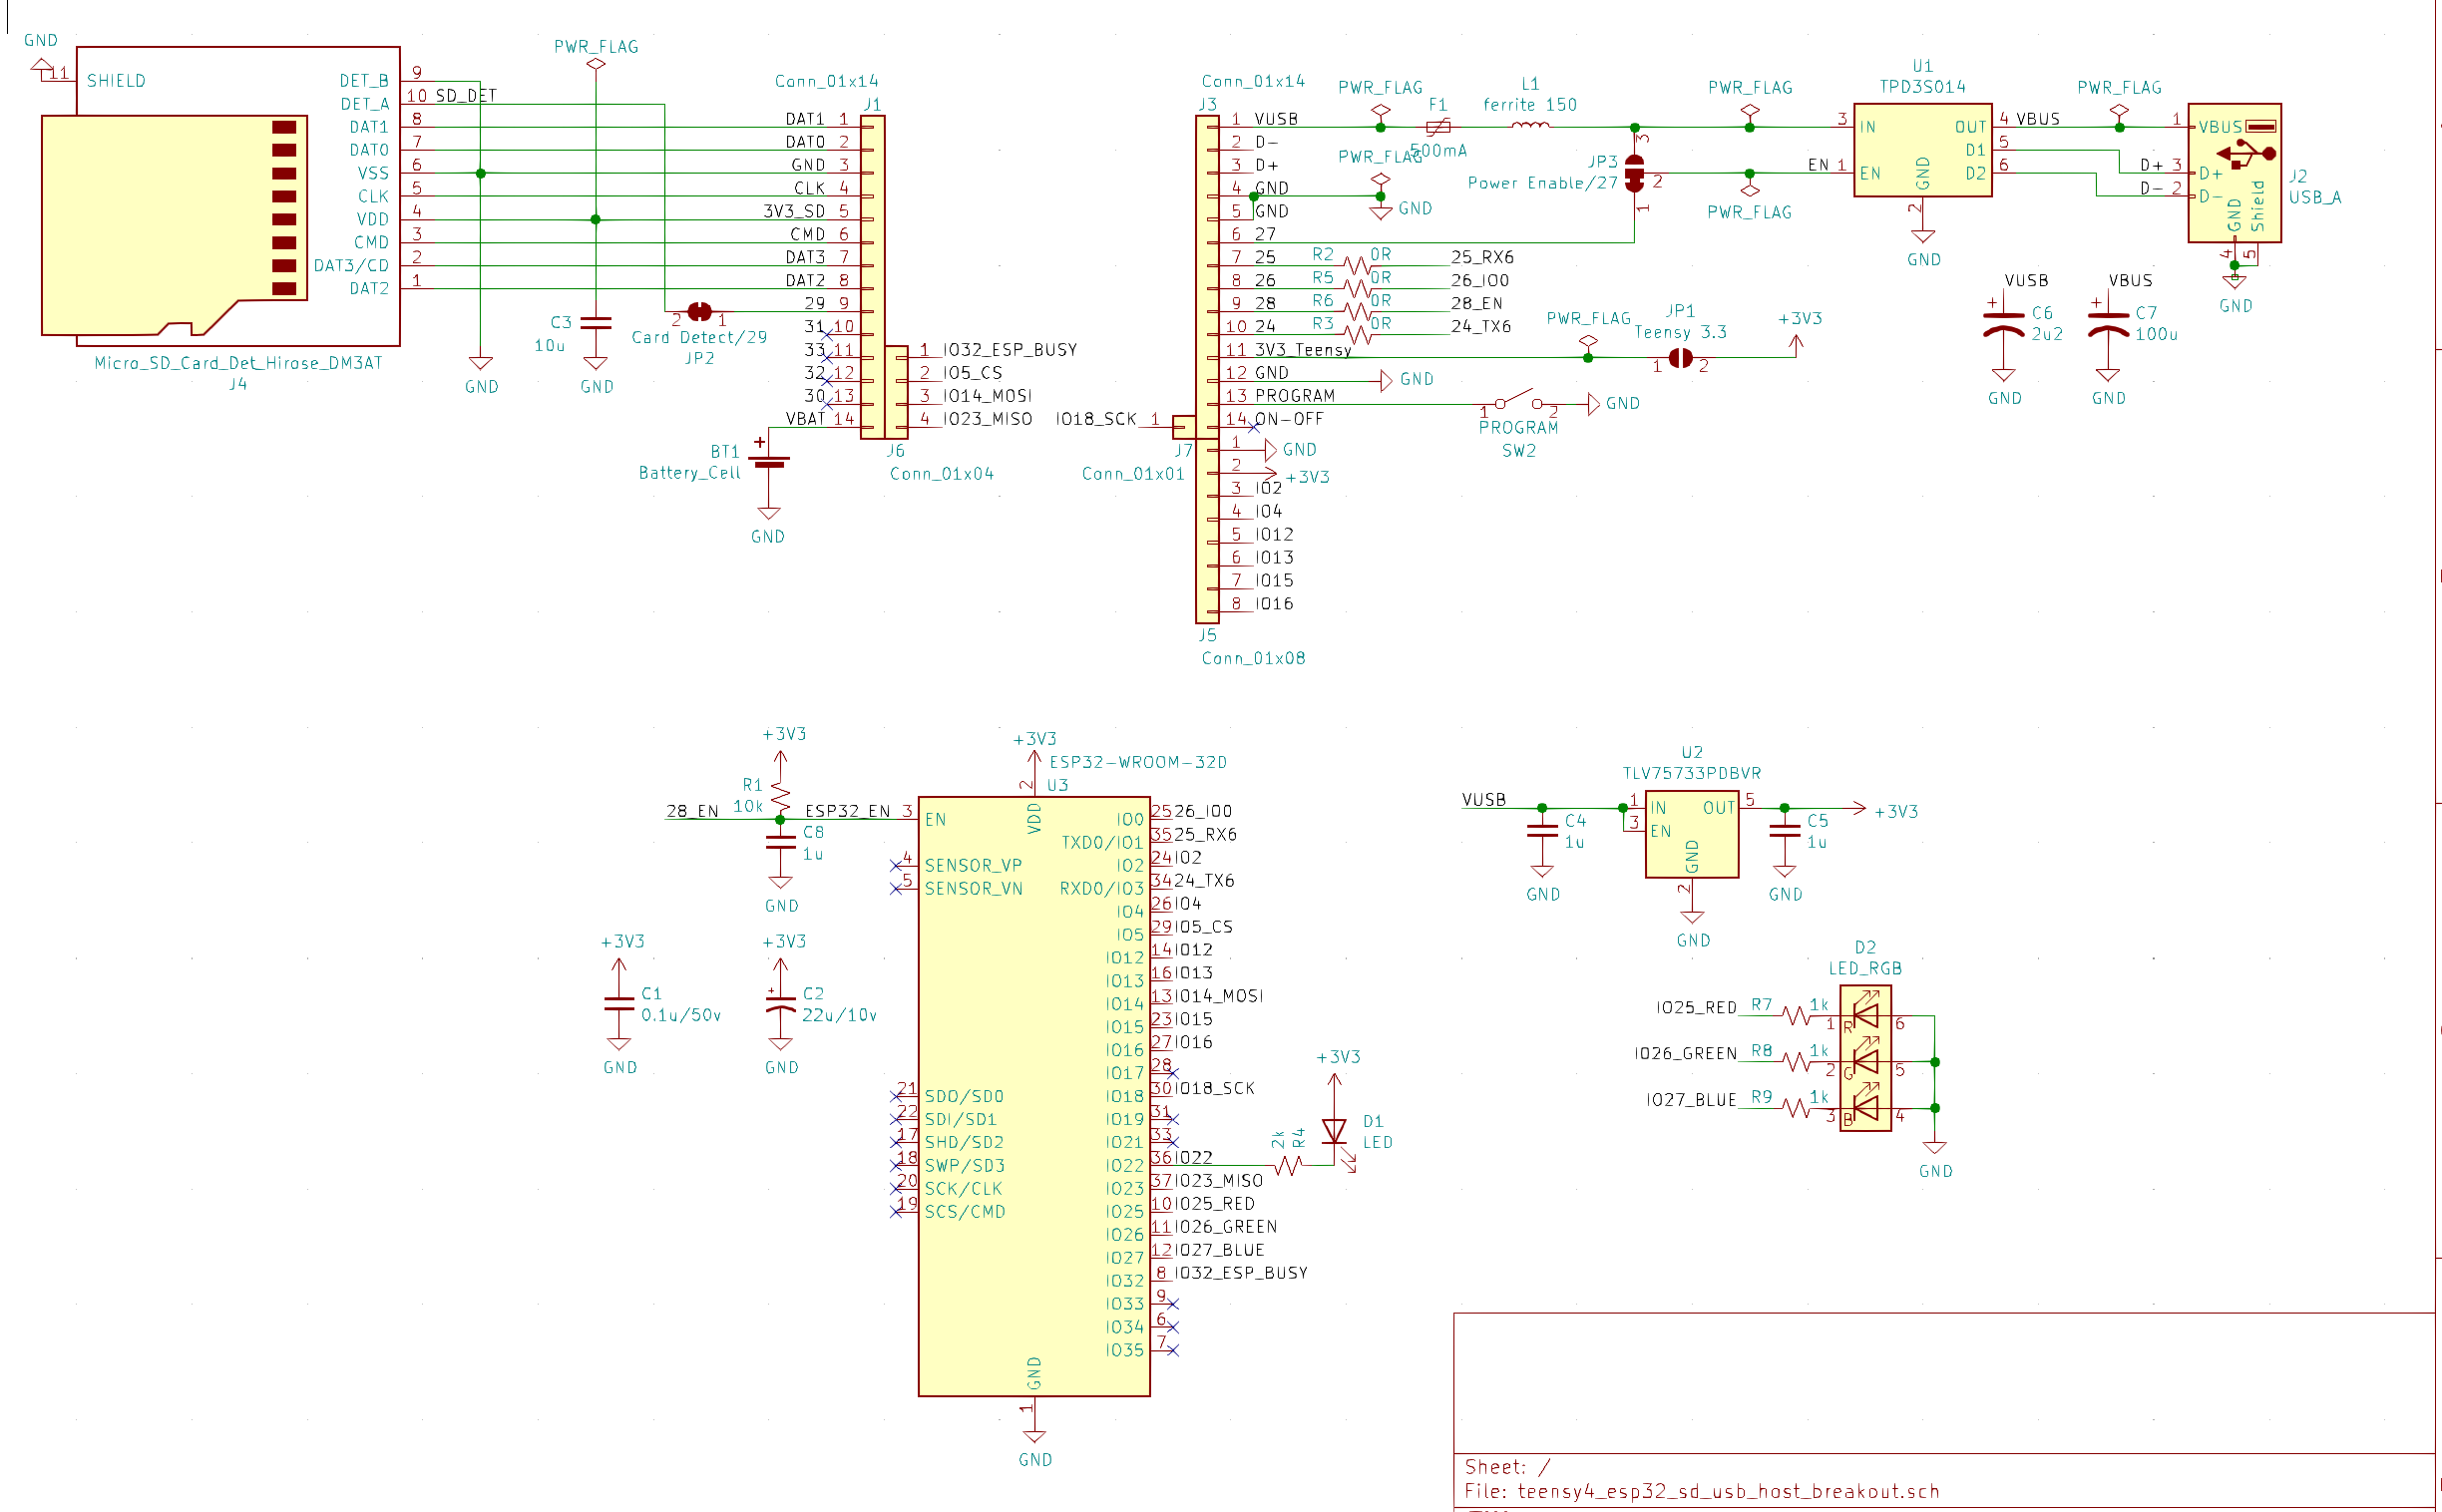2442x1512 pixels.
Task: Click the D1 LED diode symbol
Action: click(x=1334, y=1130)
